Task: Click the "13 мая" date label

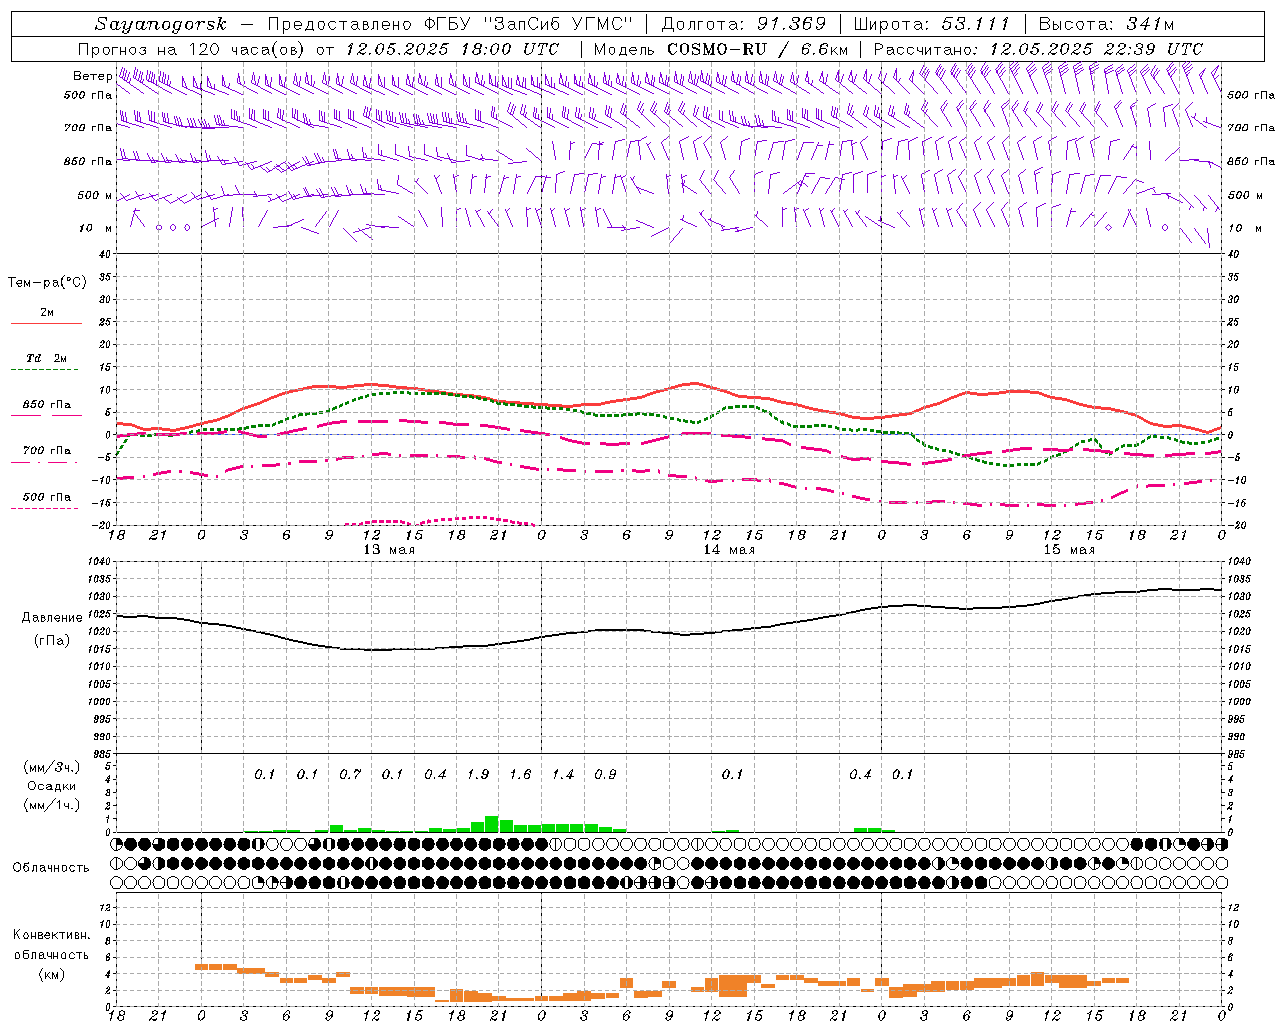Action: [389, 550]
